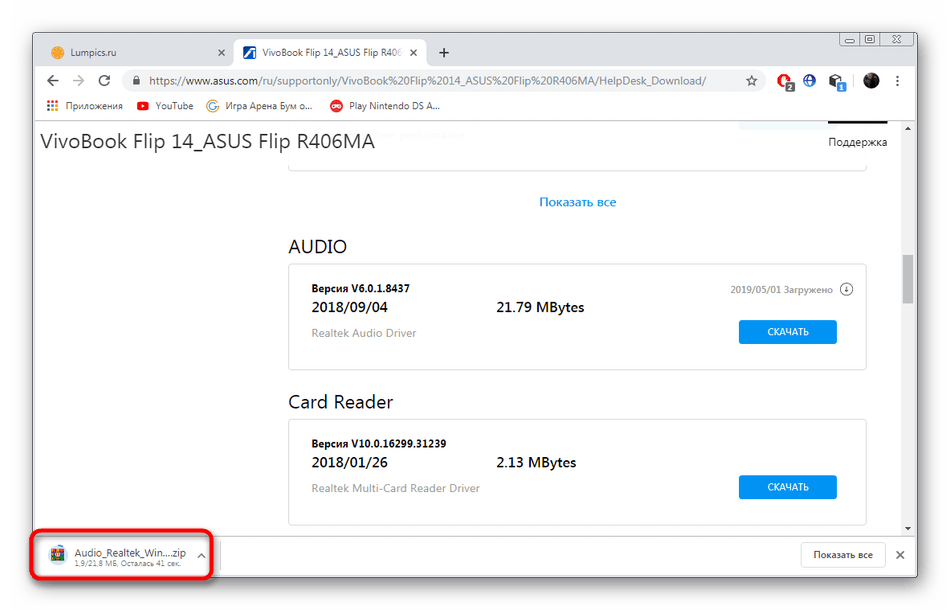View site security lock info
This screenshot has width=950, height=610.
(136, 81)
